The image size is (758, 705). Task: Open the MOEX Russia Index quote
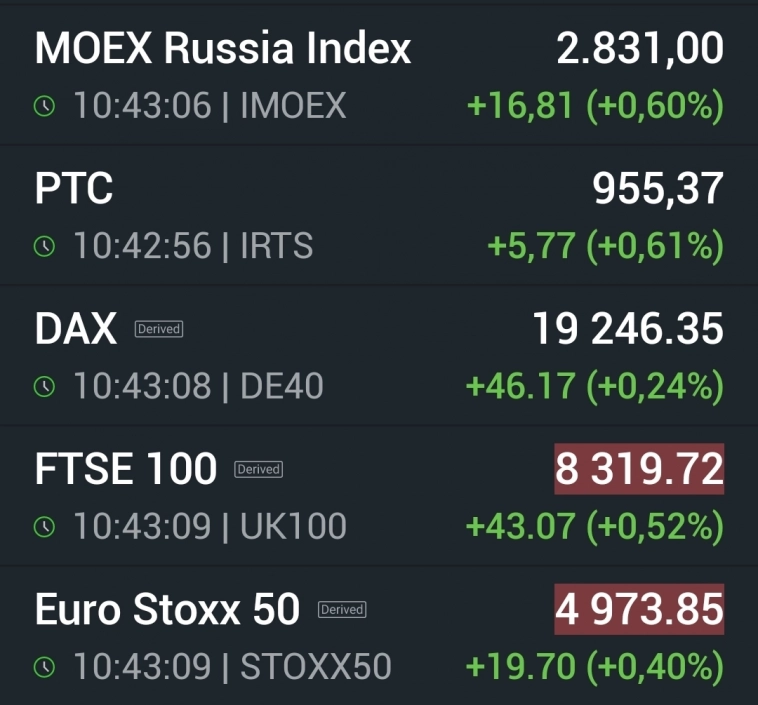[222, 48]
